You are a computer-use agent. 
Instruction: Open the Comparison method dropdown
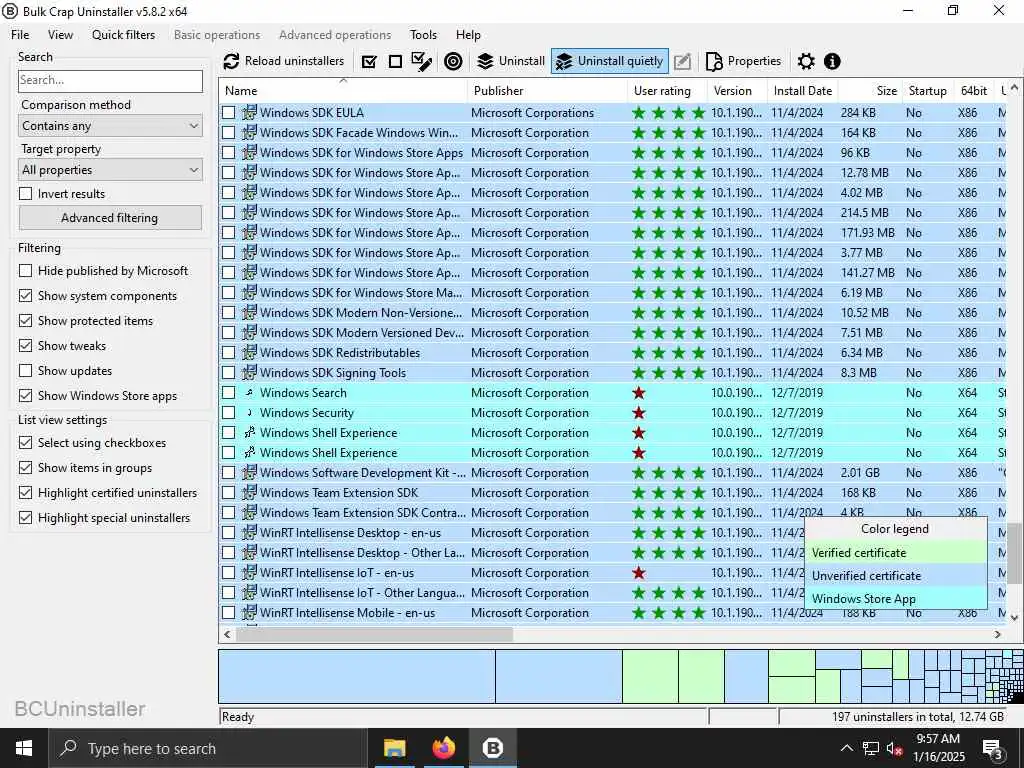(x=110, y=125)
